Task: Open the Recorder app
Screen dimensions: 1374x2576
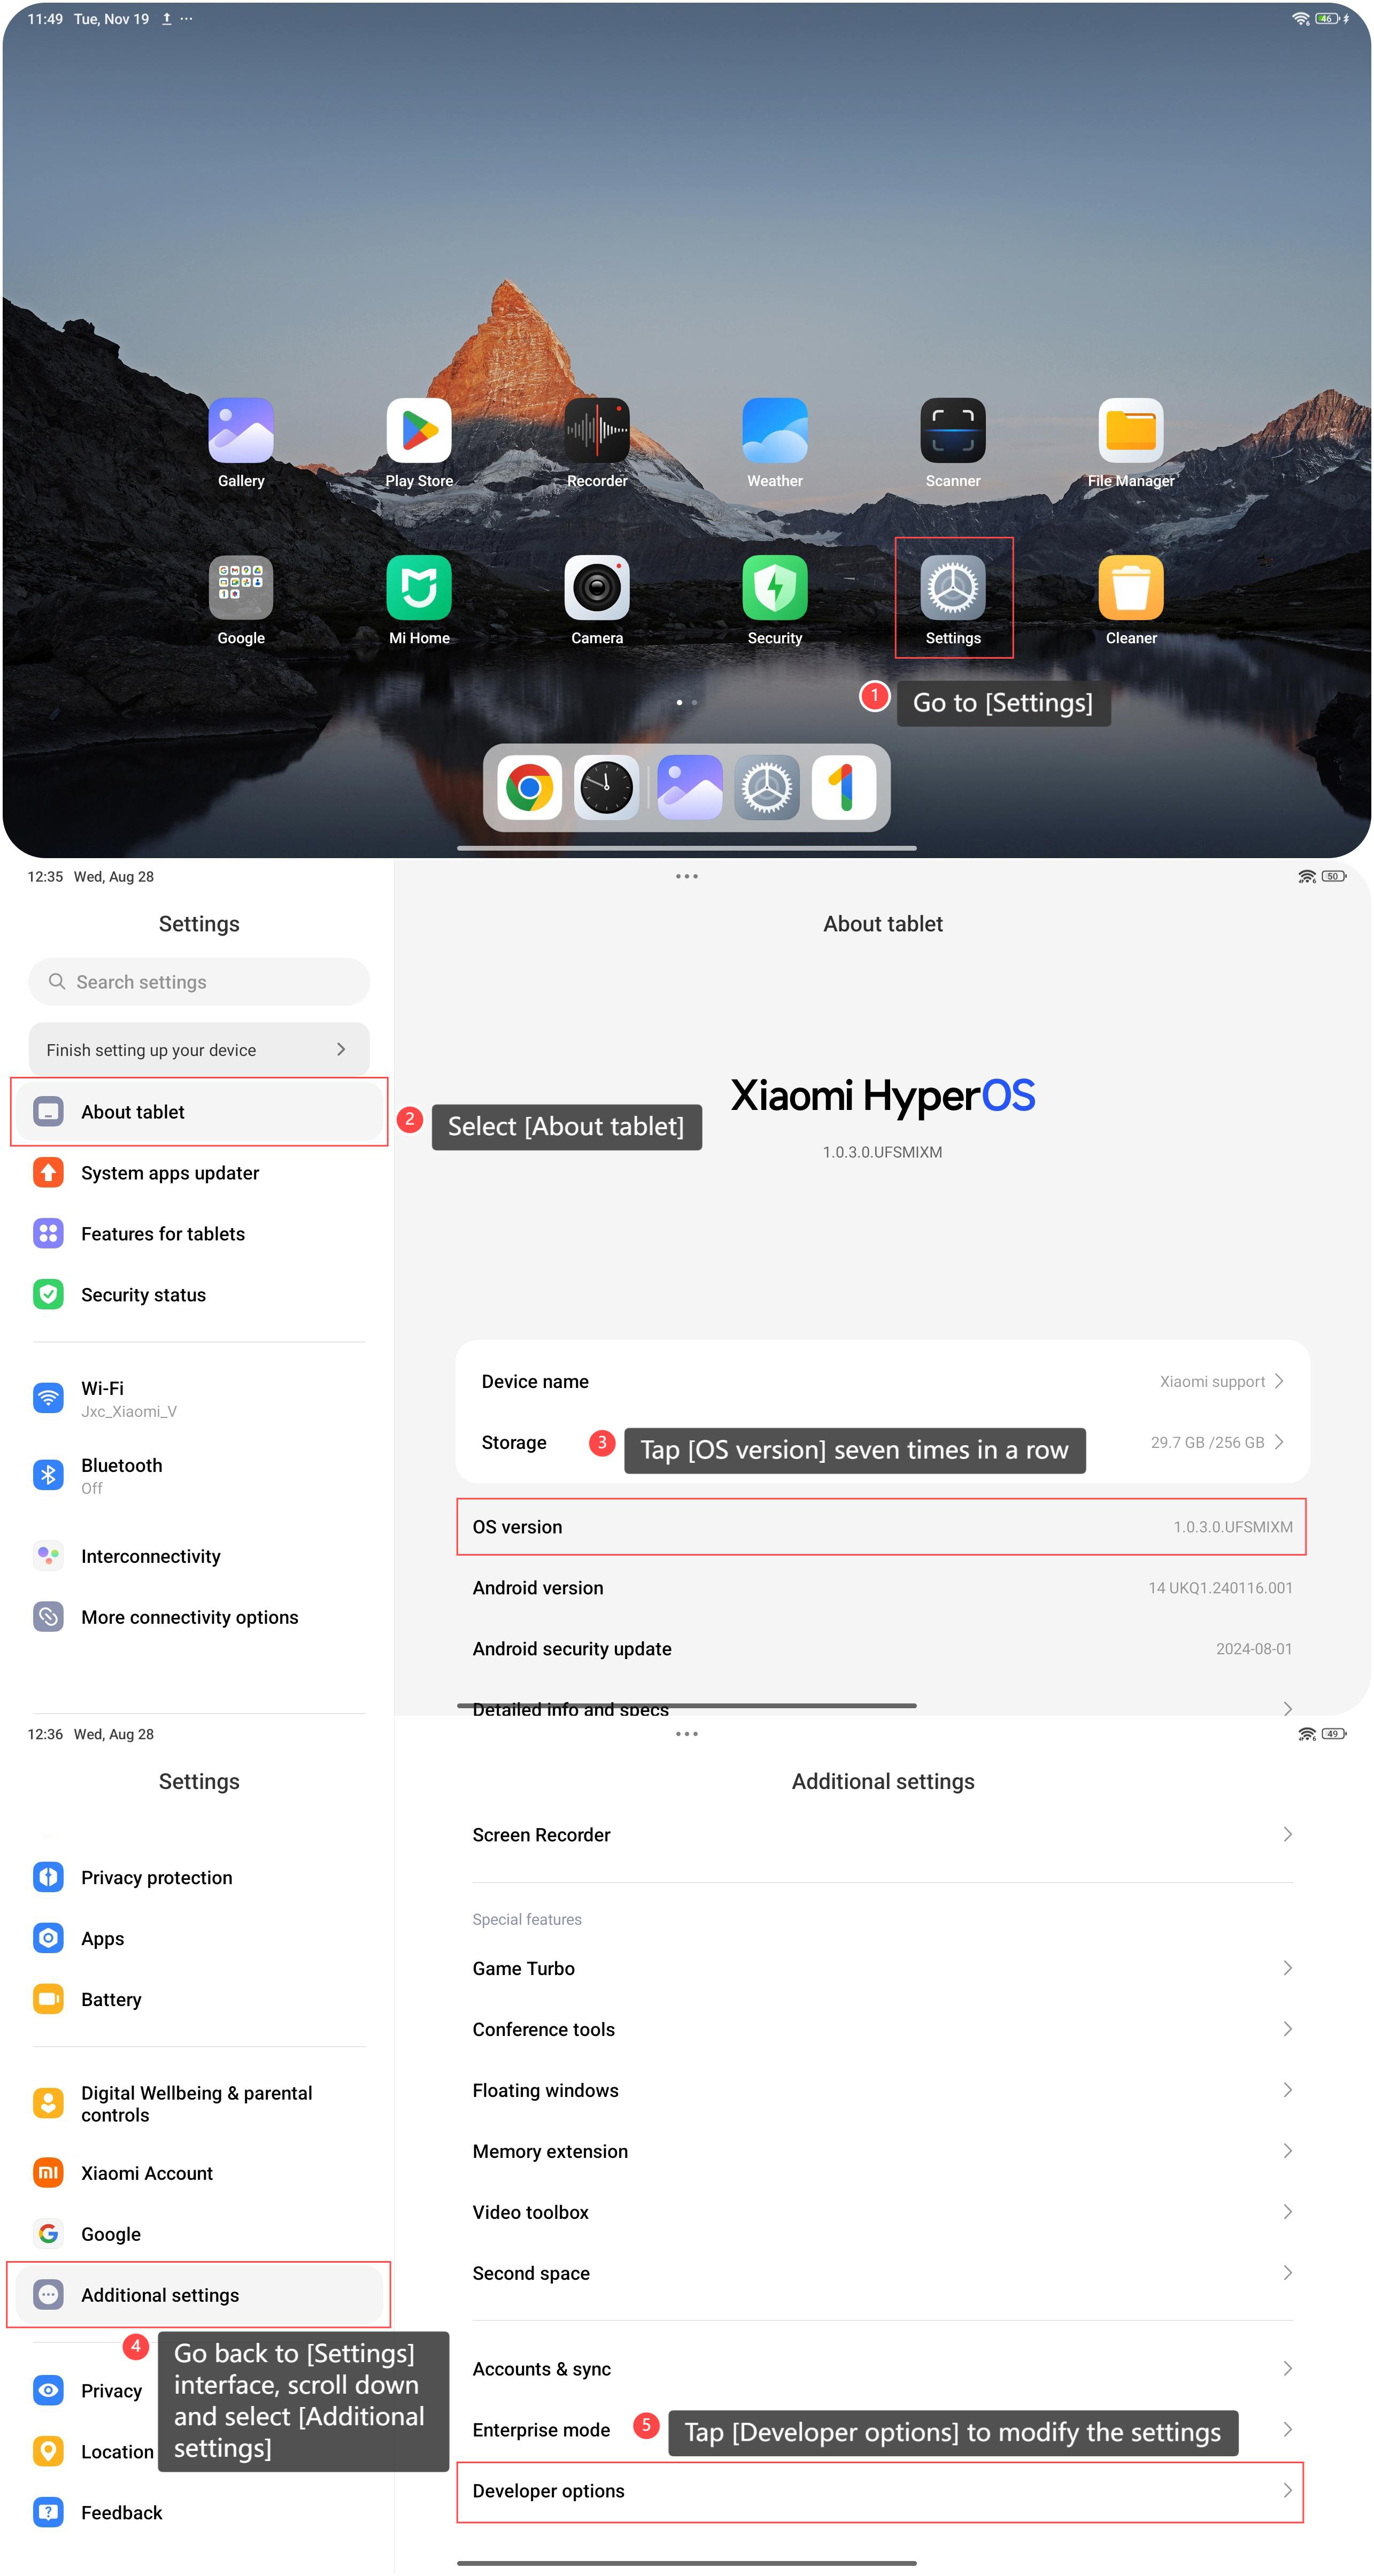Action: (597, 431)
